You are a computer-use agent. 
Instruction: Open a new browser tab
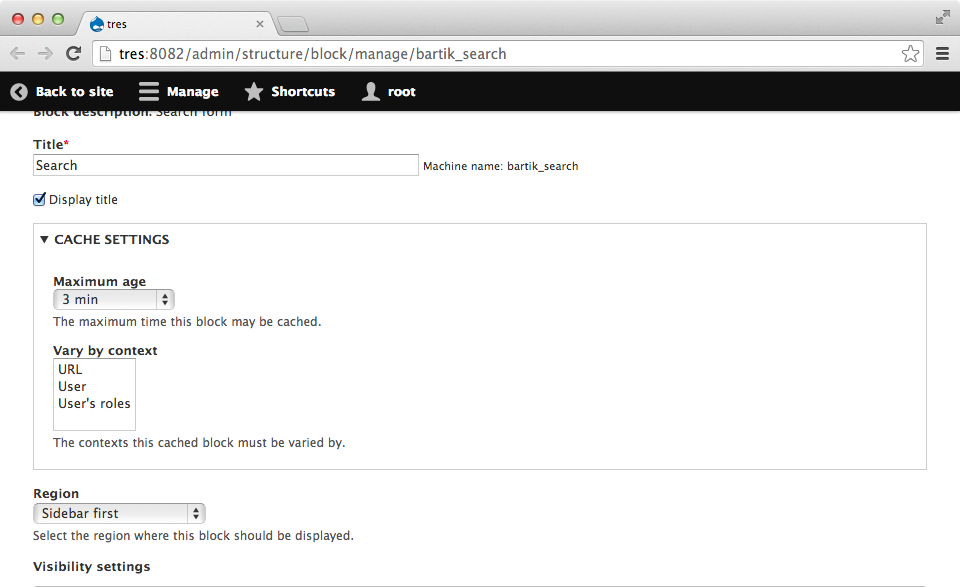point(293,23)
